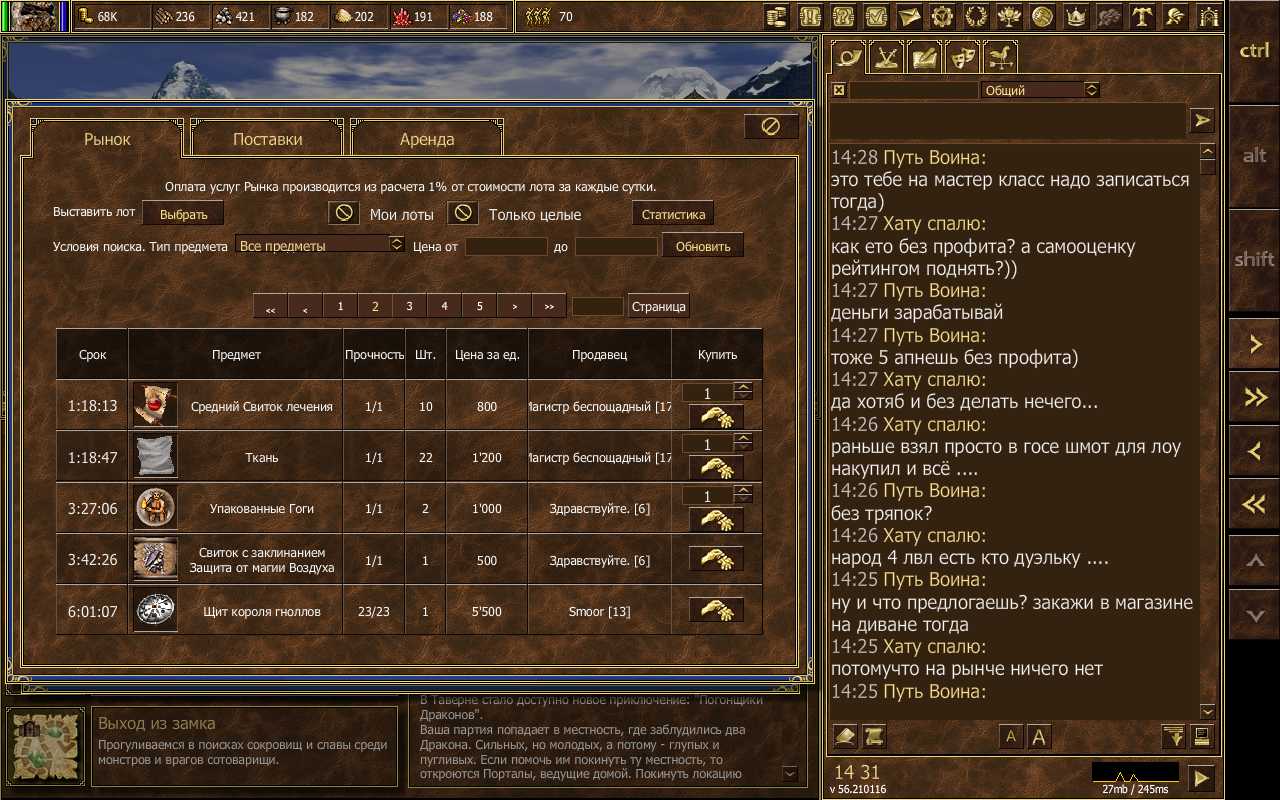The width and height of the screenshot is (1280, 800).
Task: Open the mail envelope icon in top toolbar
Action: pyautogui.click(x=909, y=16)
